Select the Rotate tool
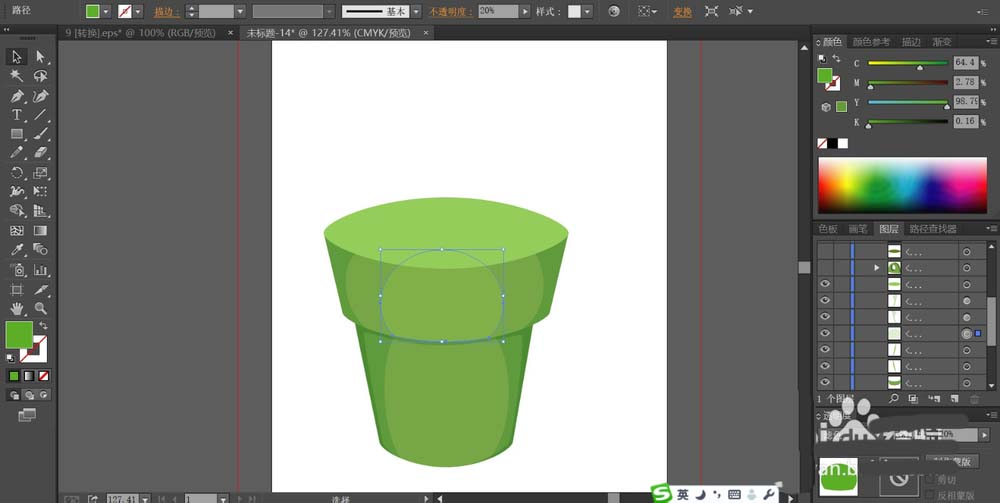The image size is (1000, 503). tap(17, 172)
